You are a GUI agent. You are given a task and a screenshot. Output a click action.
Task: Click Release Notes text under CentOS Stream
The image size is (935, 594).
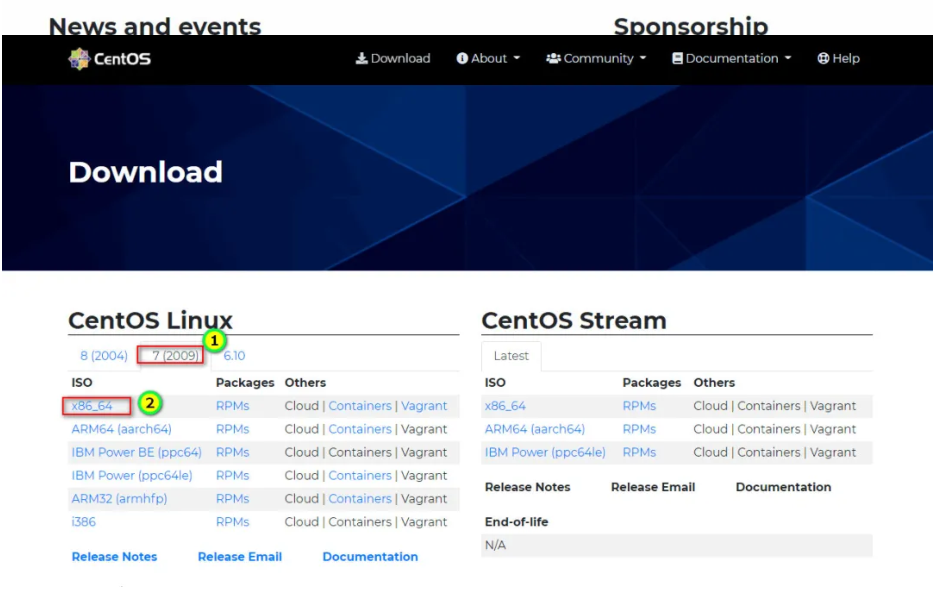[528, 487]
